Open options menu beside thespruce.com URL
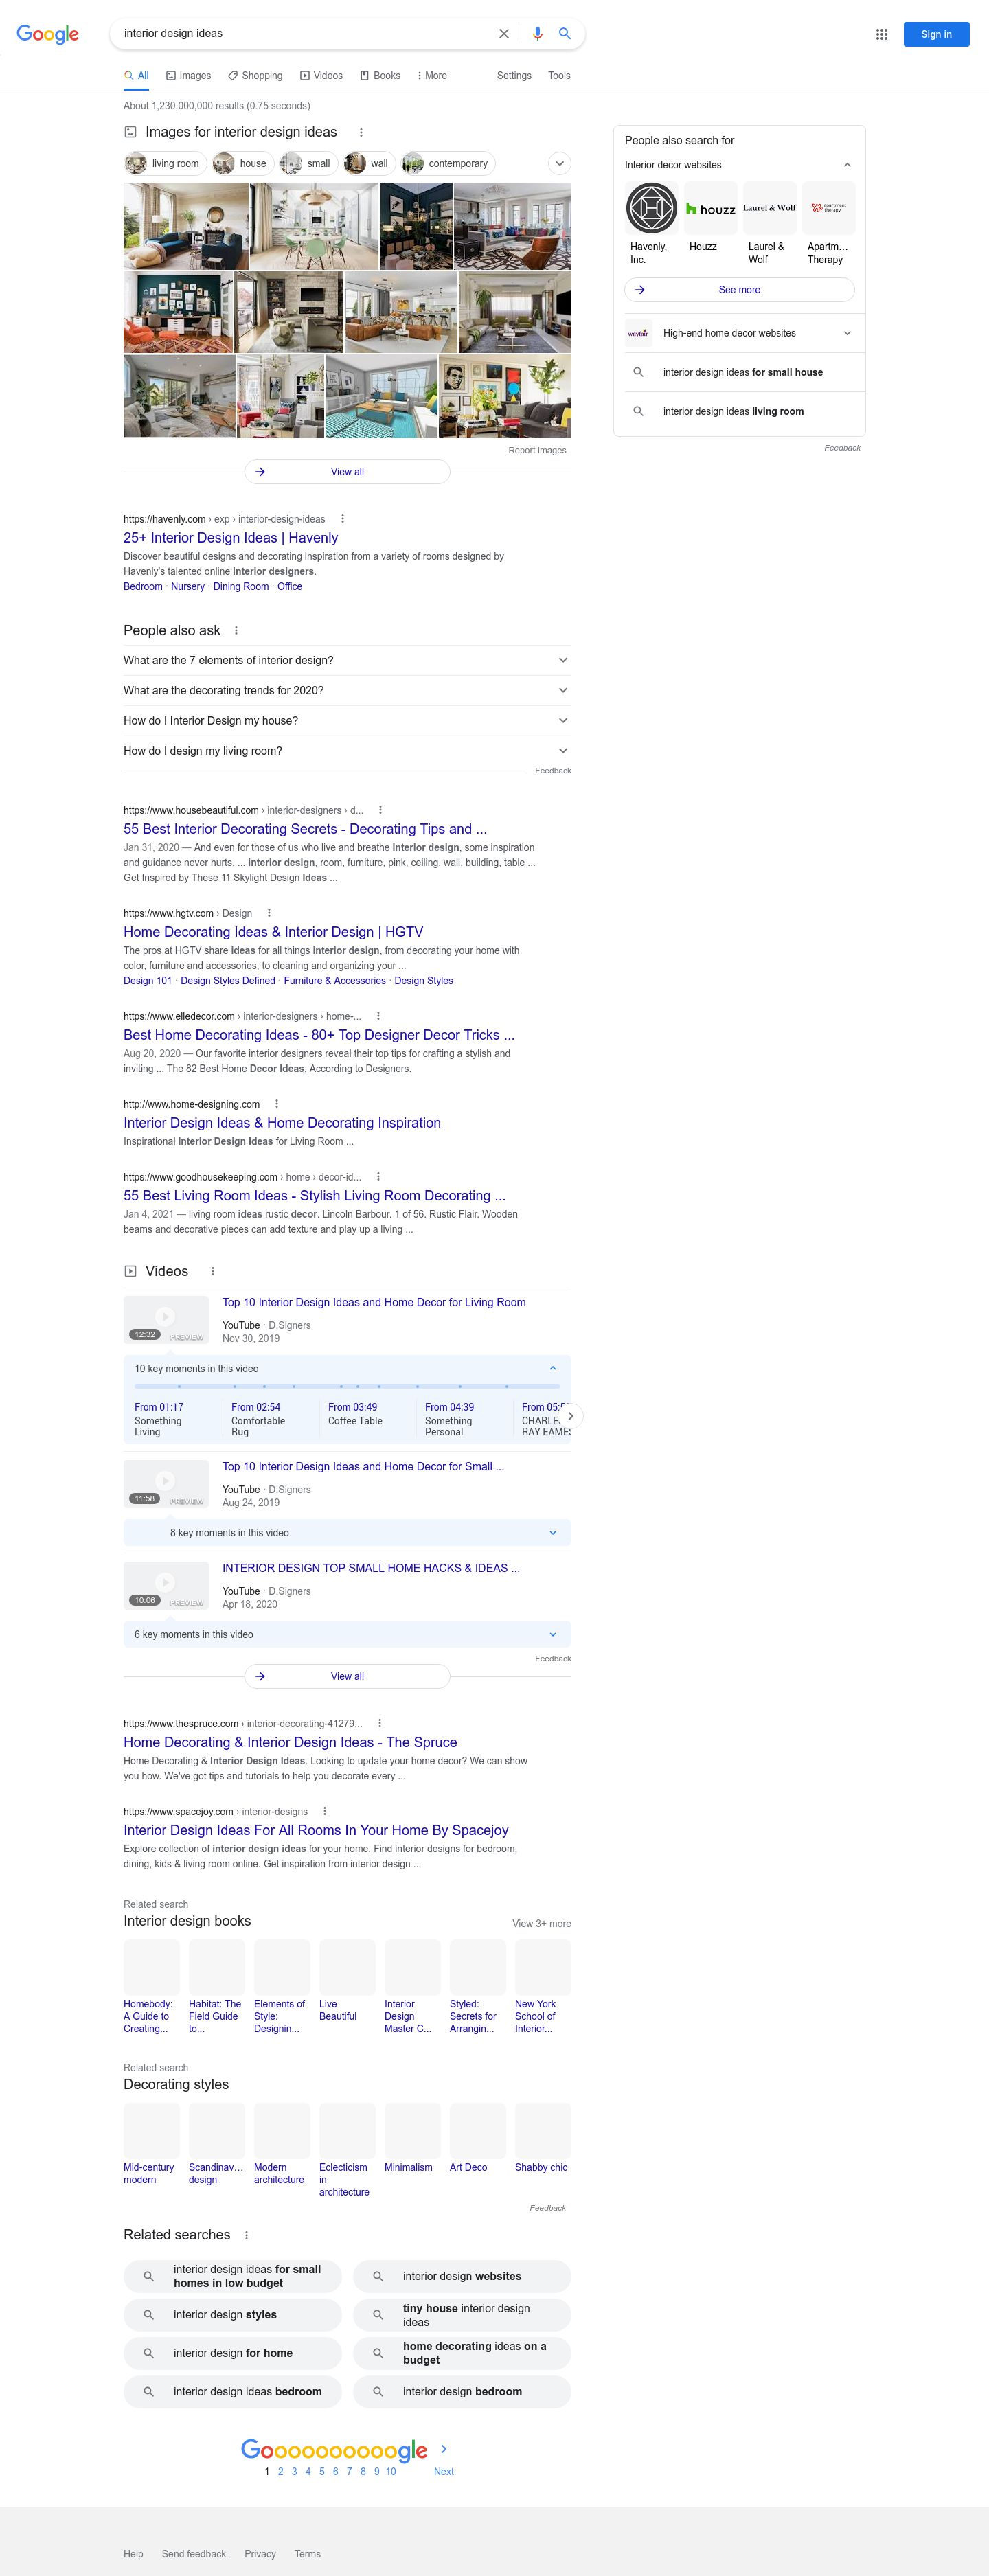 coord(379,1723)
